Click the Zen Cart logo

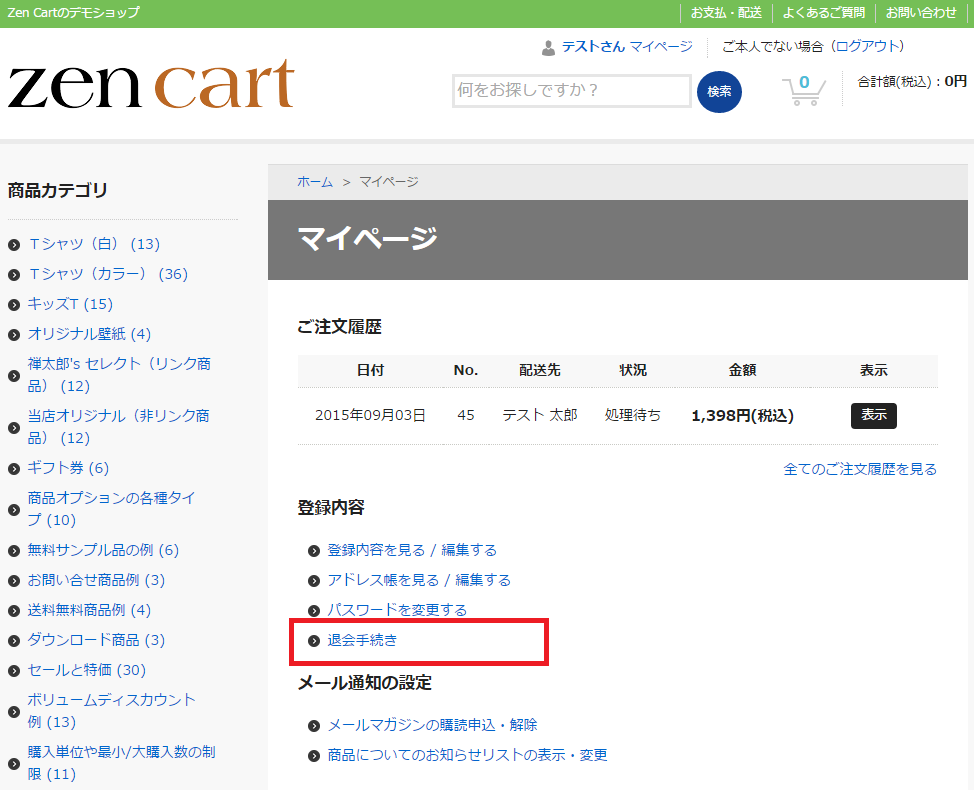[x=151, y=85]
